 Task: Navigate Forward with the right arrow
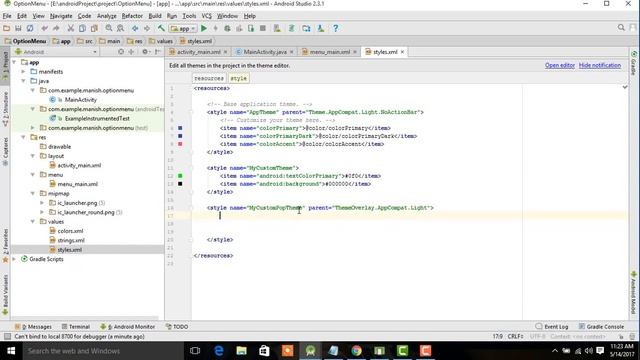tap(147, 28)
